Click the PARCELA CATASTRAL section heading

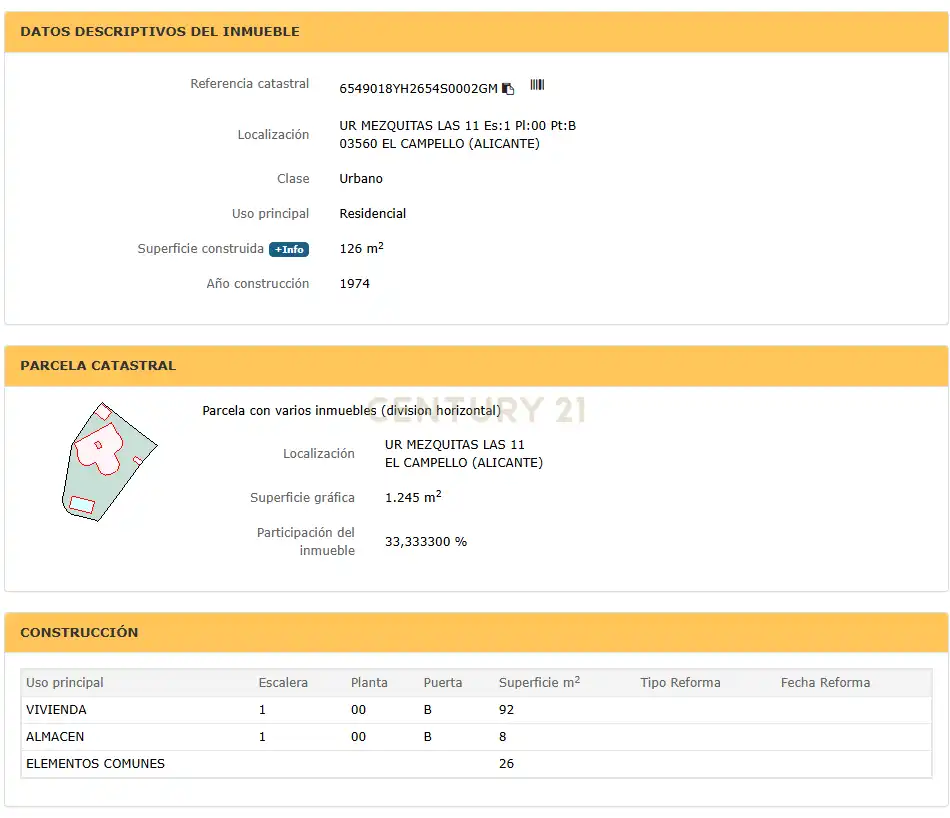[x=98, y=365]
